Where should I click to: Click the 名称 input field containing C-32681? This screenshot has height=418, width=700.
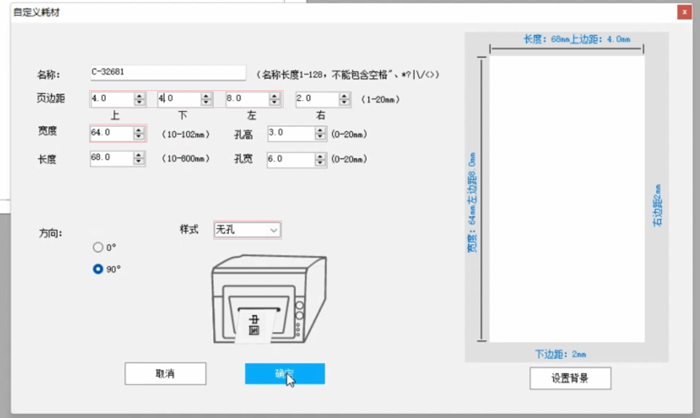[x=168, y=72]
